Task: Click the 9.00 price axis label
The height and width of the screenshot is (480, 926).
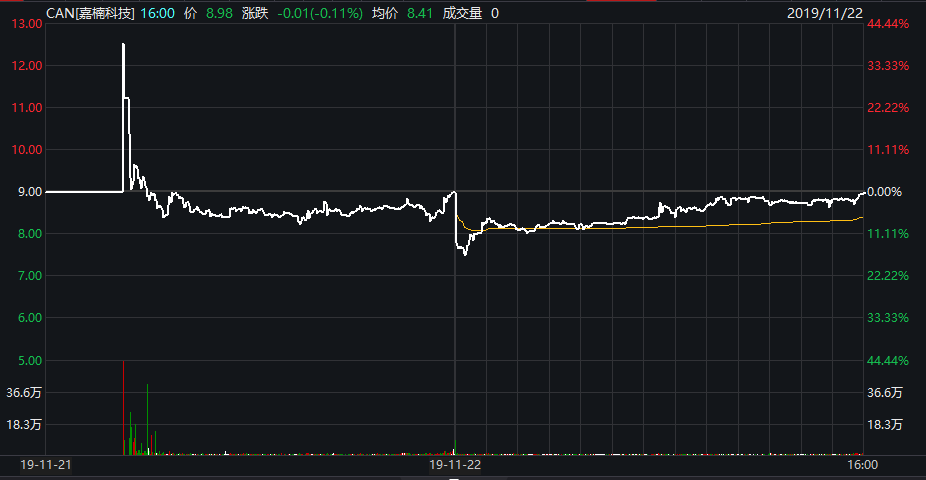Action: (x=30, y=192)
